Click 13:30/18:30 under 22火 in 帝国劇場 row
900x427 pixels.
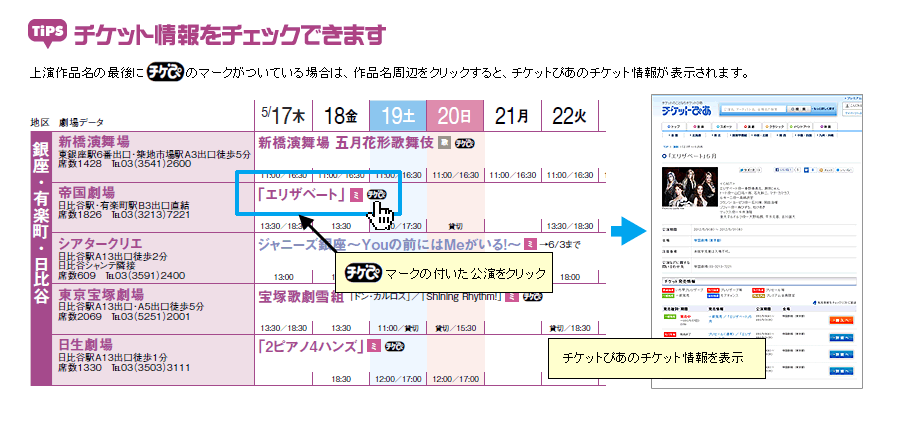[571, 226]
